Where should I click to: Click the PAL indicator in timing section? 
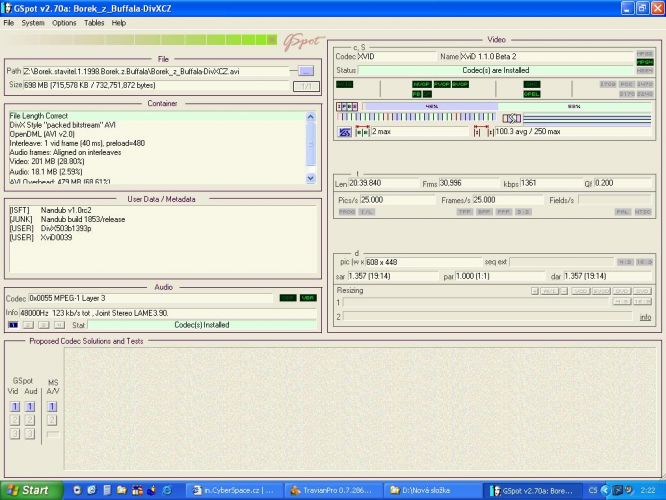point(623,212)
